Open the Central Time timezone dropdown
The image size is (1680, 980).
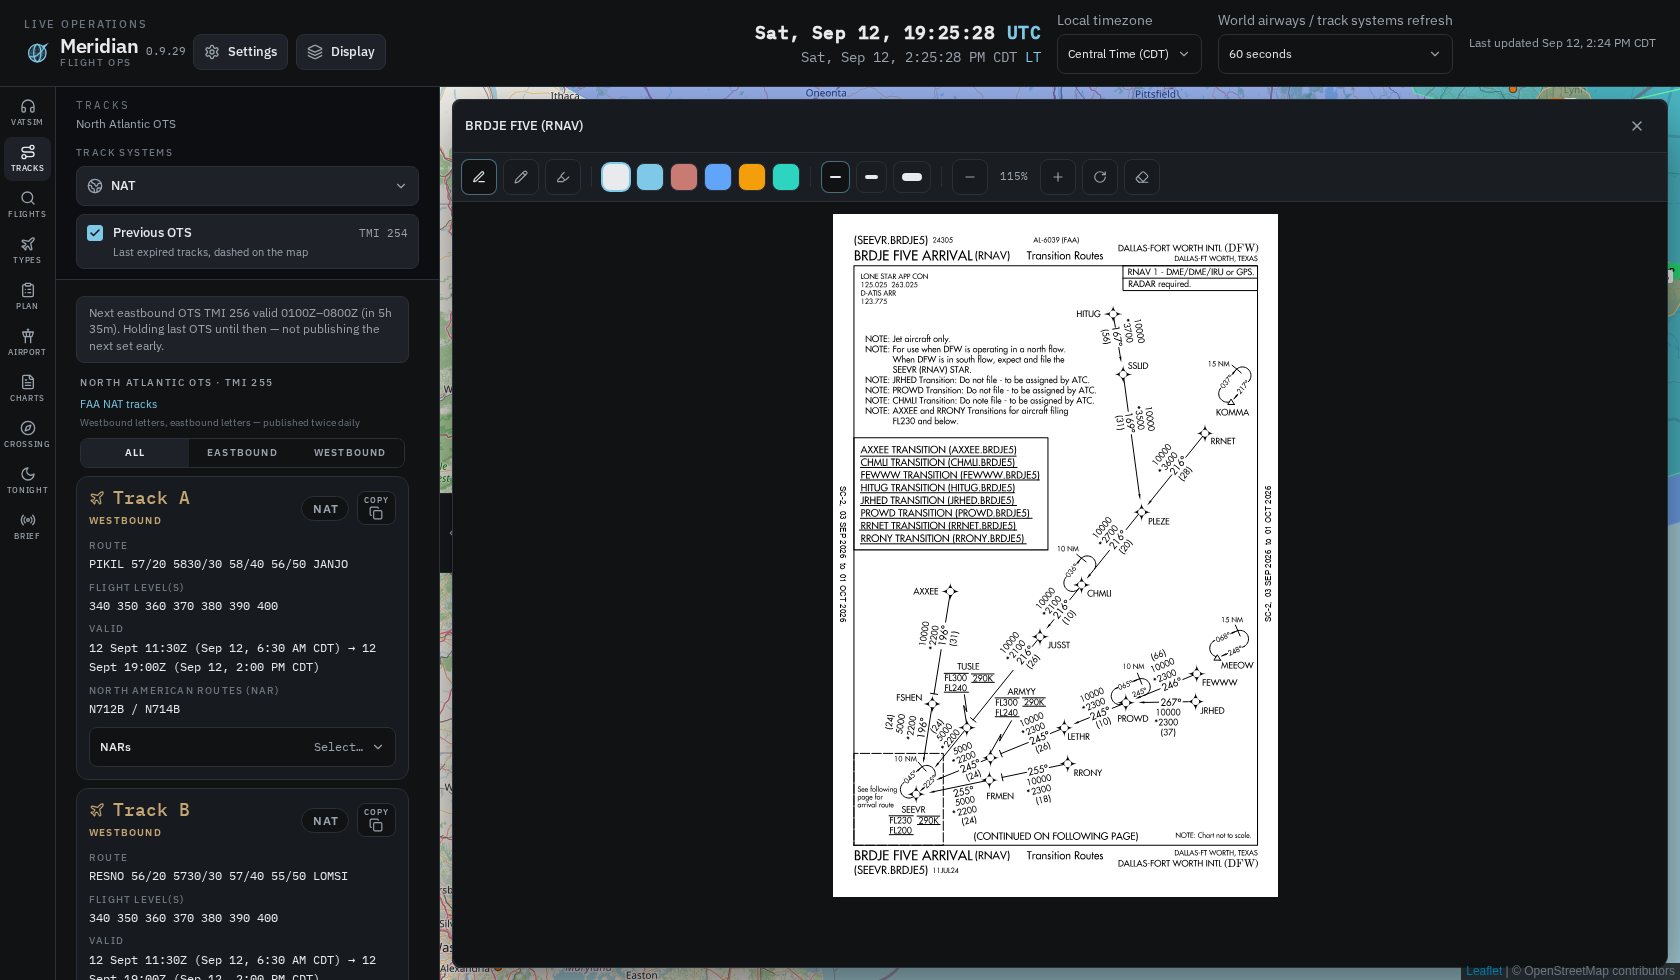coord(1129,54)
